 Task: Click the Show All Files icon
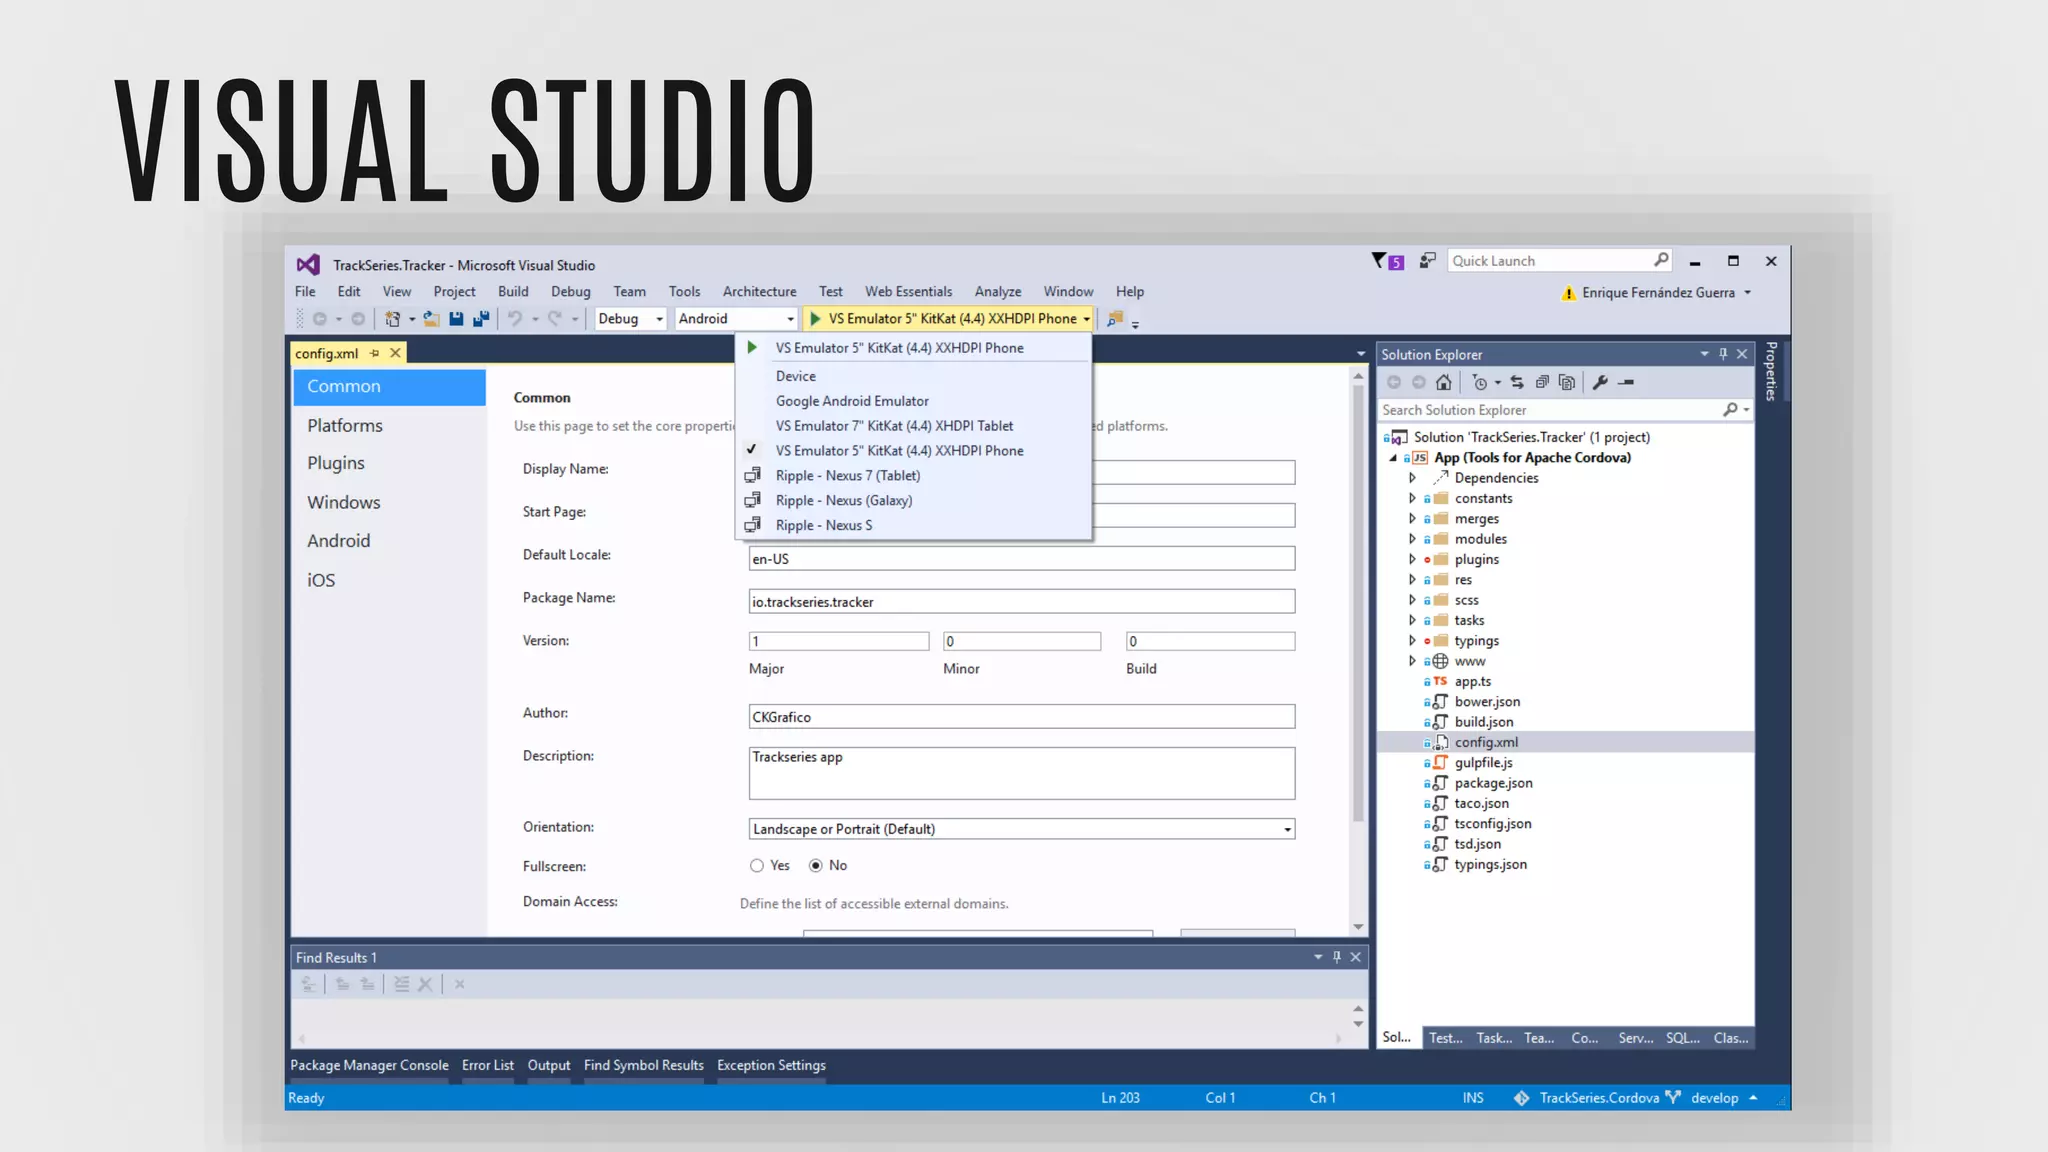(x=1567, y=382)
